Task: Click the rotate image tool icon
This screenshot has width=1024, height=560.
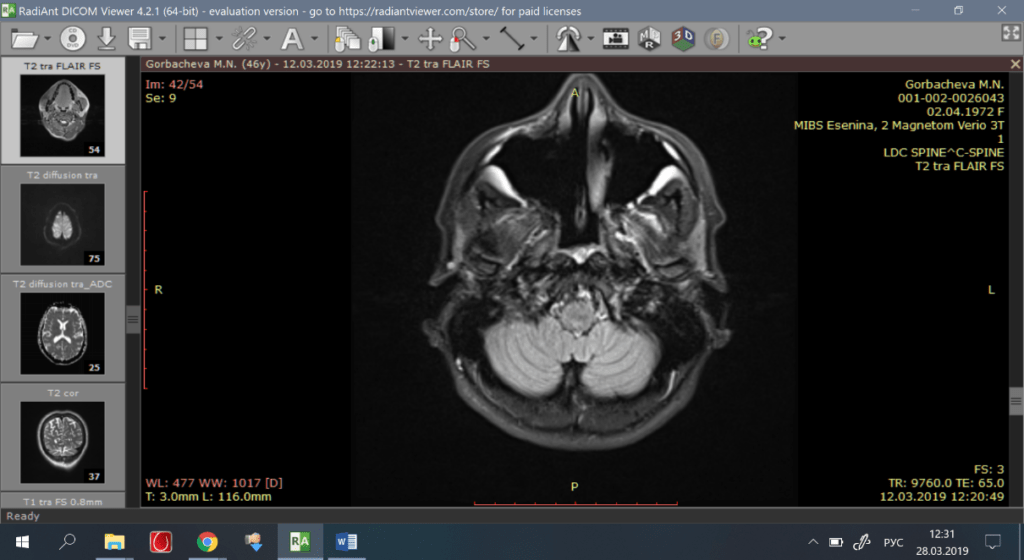Action: point(568,39)
